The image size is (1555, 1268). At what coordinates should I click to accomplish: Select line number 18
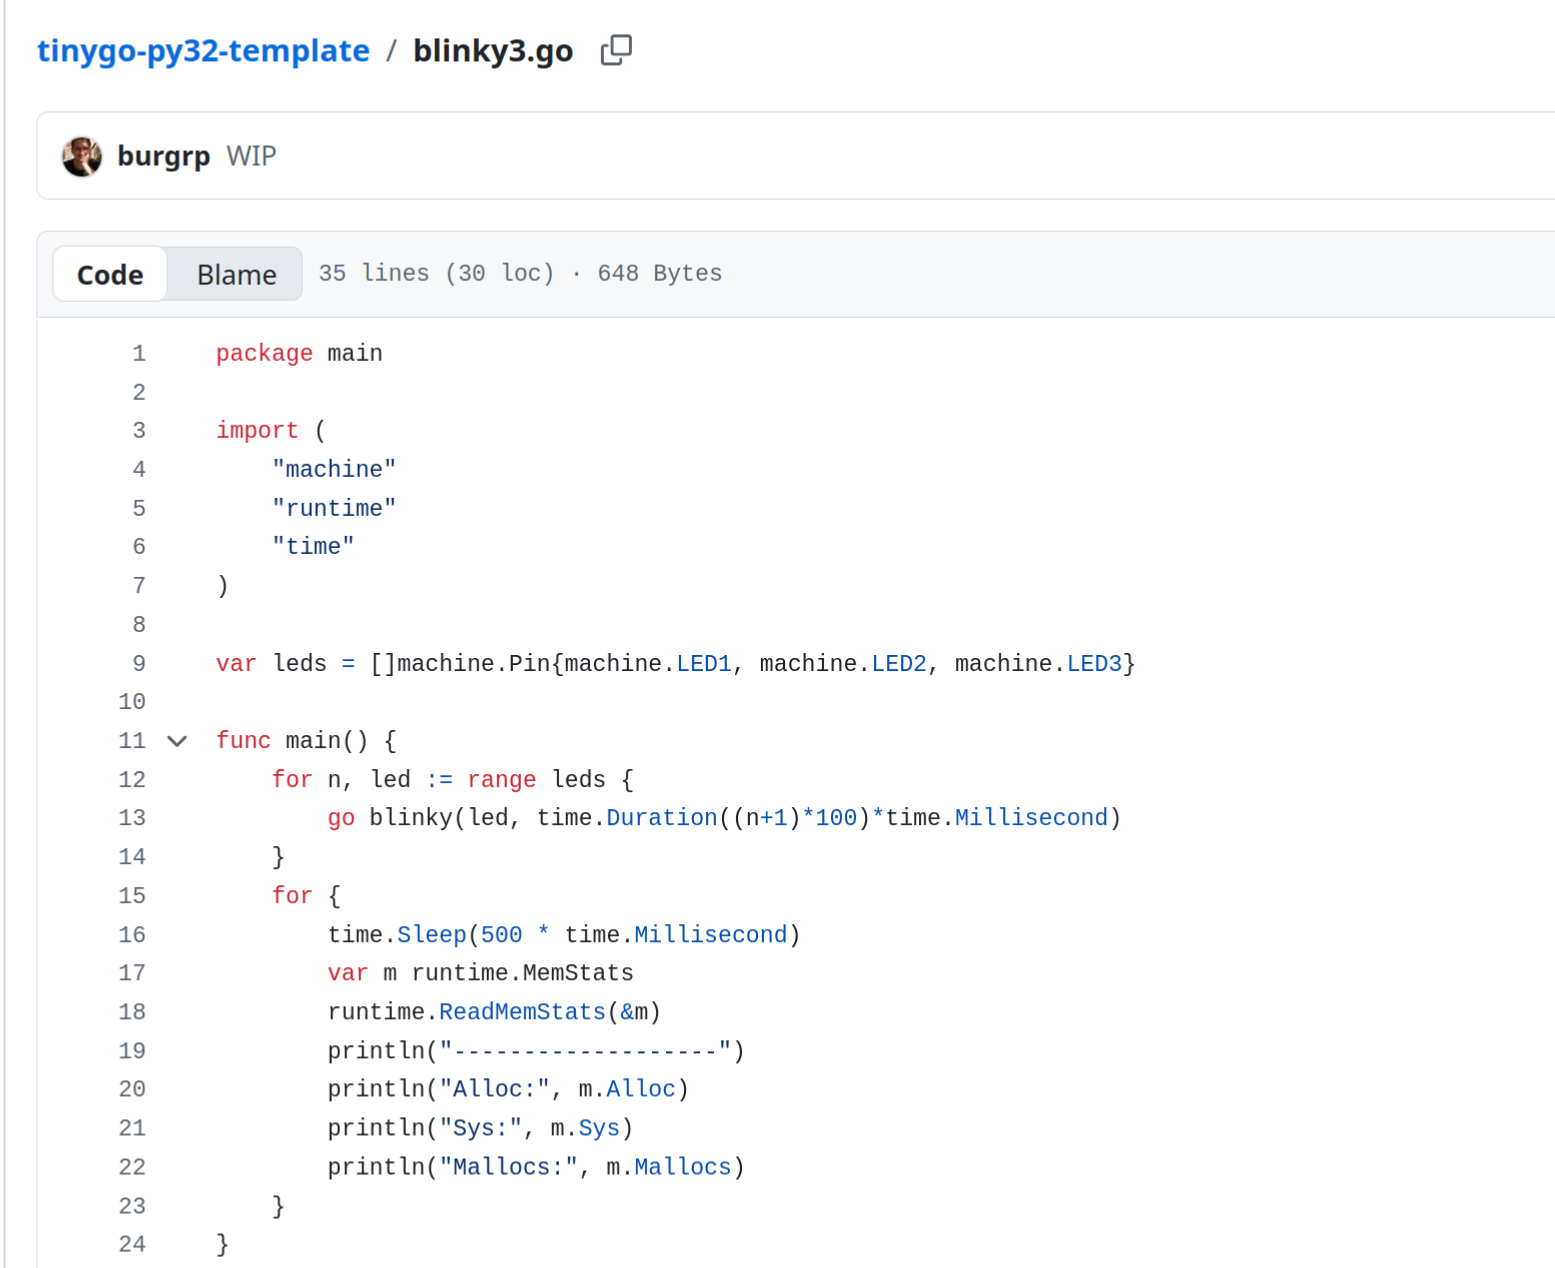tap(132, 1012)
